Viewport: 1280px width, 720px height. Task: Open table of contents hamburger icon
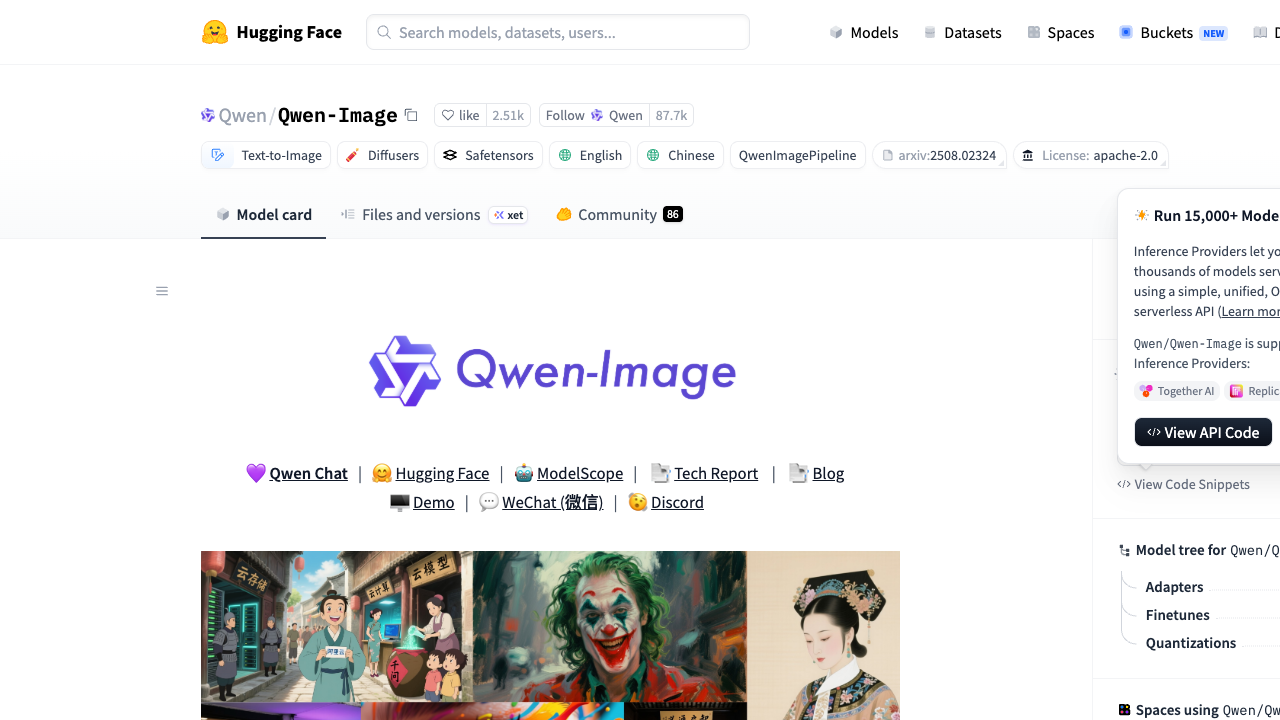coord(162,291)
